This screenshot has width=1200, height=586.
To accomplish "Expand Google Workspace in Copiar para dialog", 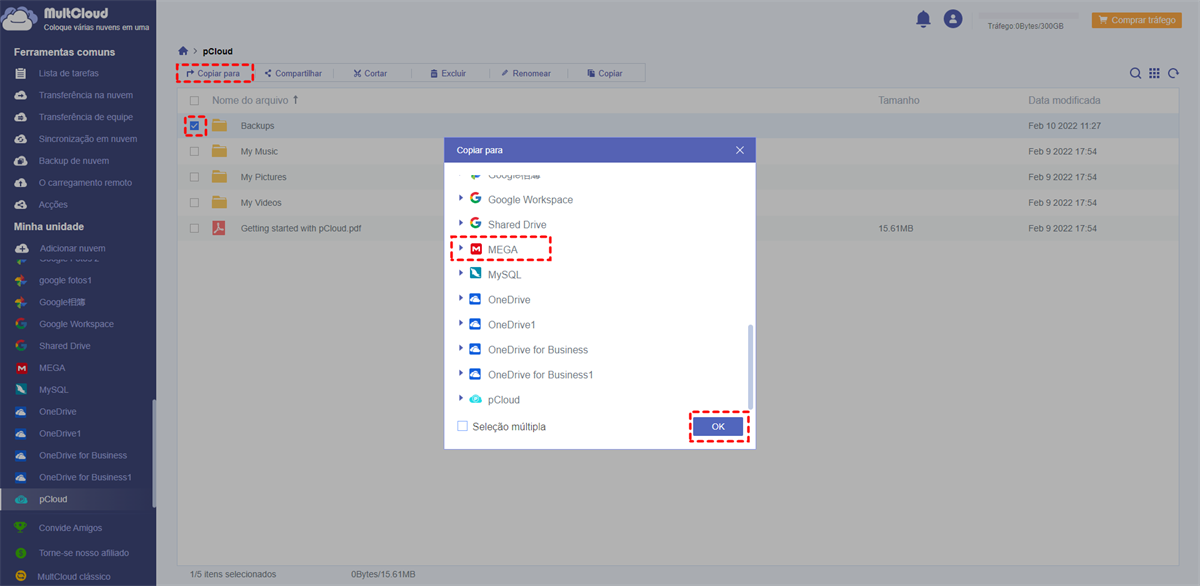I will click(461, 199).
